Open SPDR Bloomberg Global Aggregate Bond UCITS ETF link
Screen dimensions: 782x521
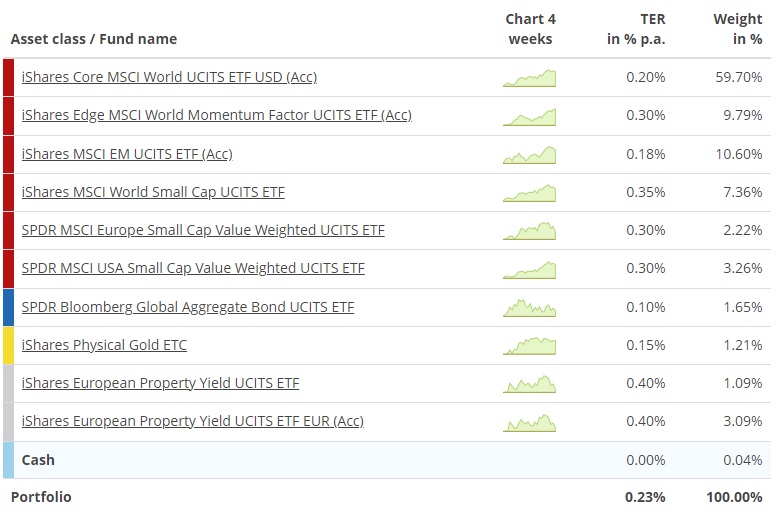[x=188, y=307]
